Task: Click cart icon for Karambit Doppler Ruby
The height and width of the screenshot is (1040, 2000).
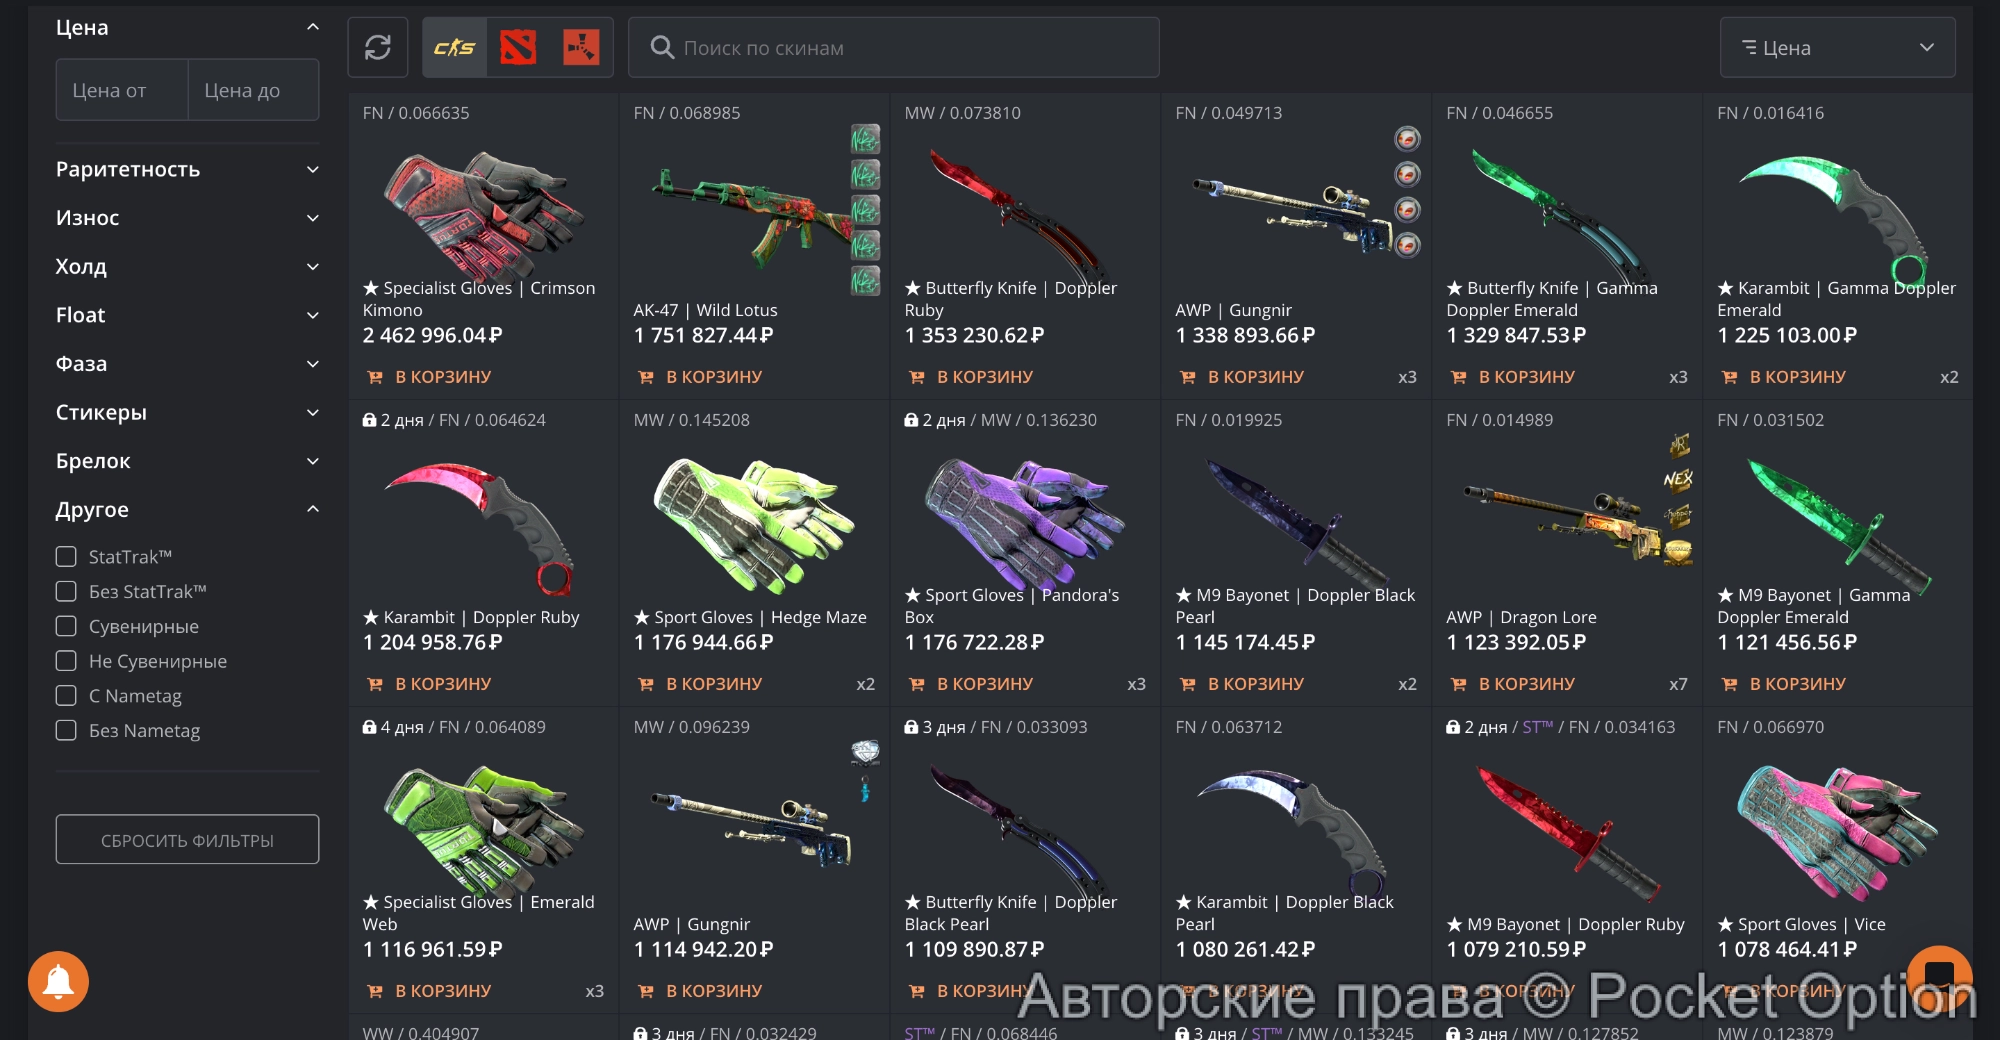Action: tap(375, 684)
